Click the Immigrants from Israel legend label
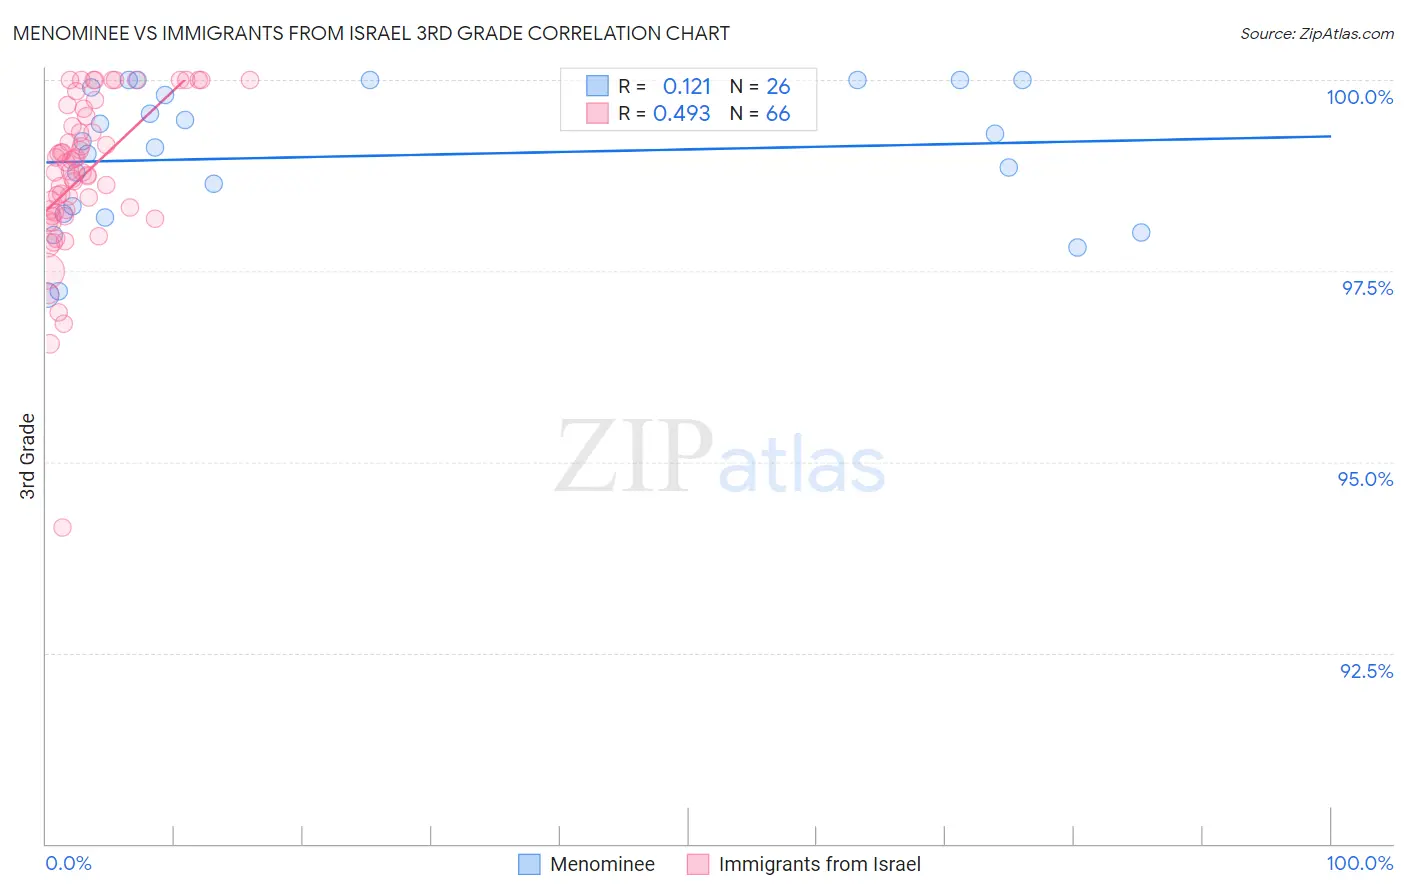The image size is (1406, 892). (819, 864)
